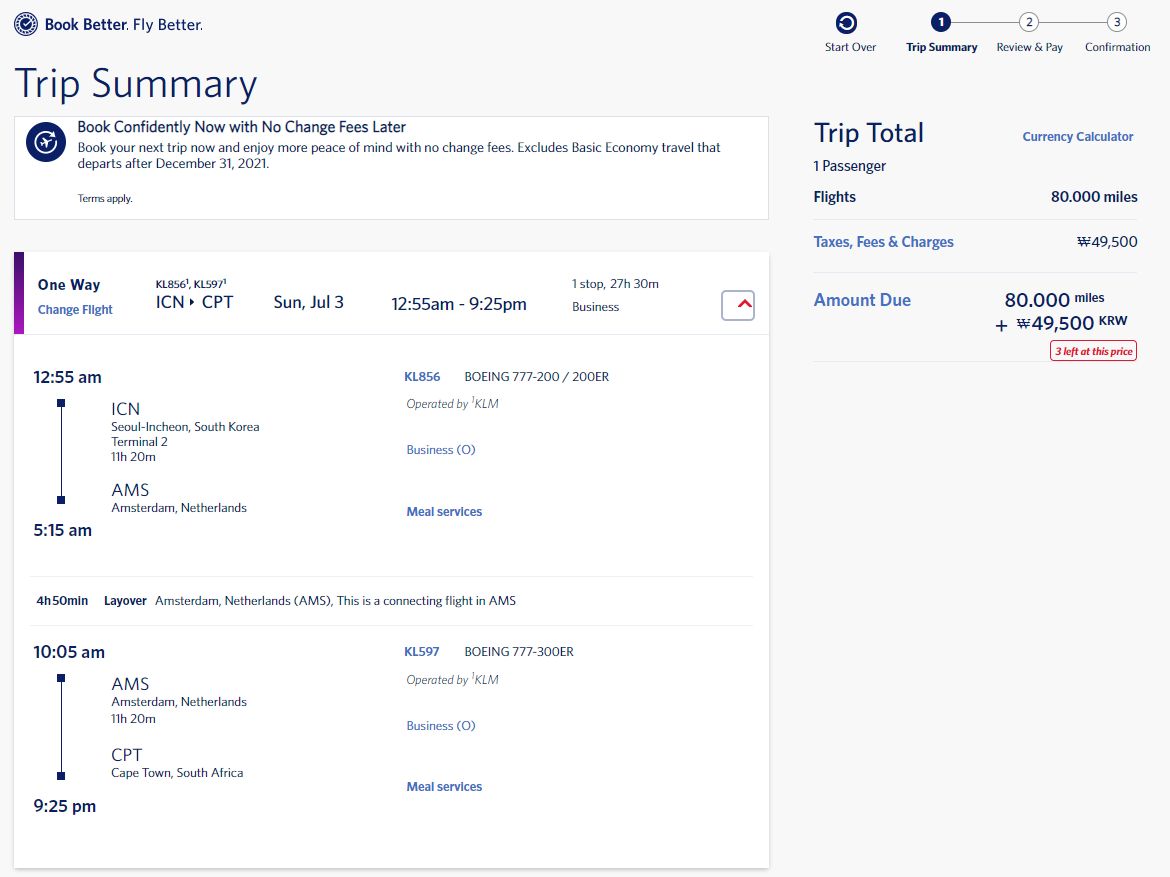Click the '80.000 miles' Flights value
Screen dimensions: 1170x877
pos(1095,197)
